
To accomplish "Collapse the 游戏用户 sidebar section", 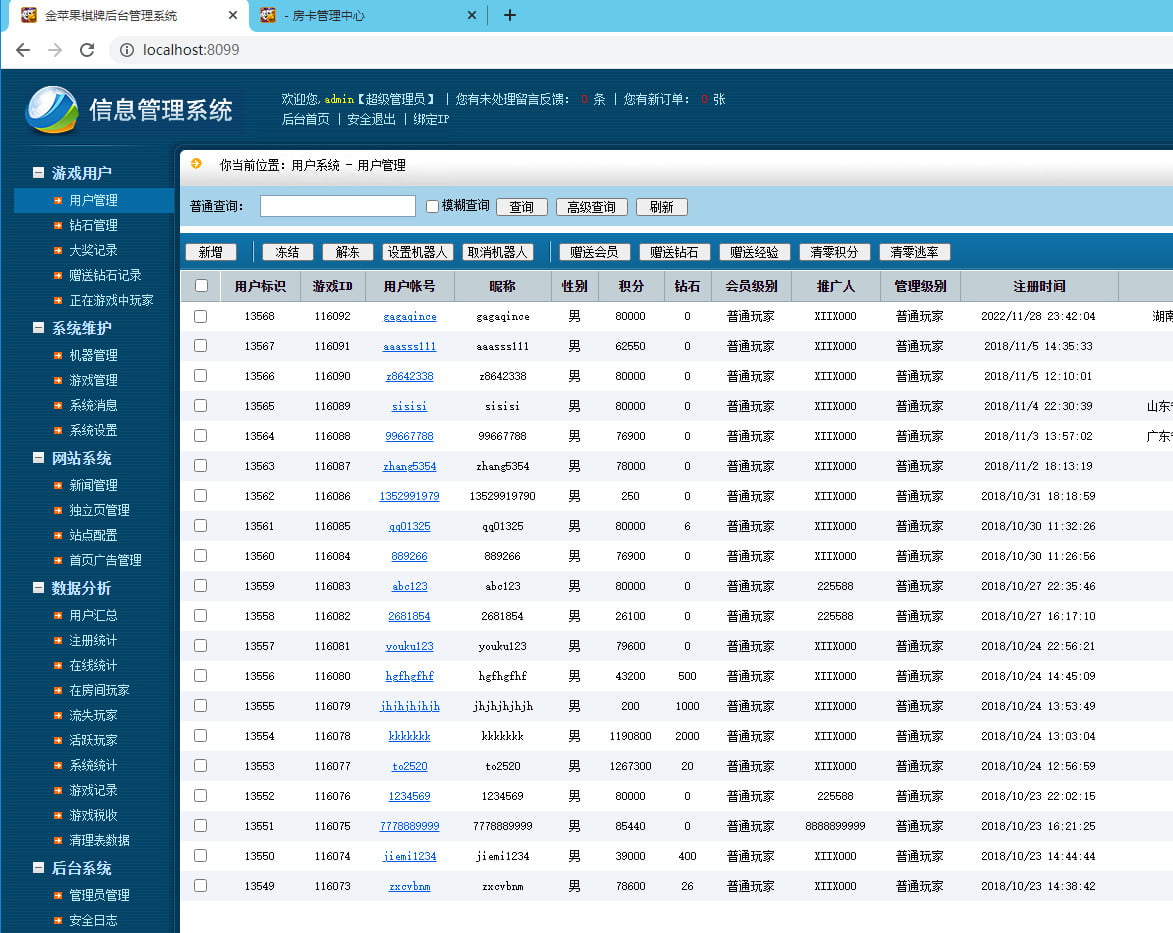I will pyautogui.click(x=39, y=173).
